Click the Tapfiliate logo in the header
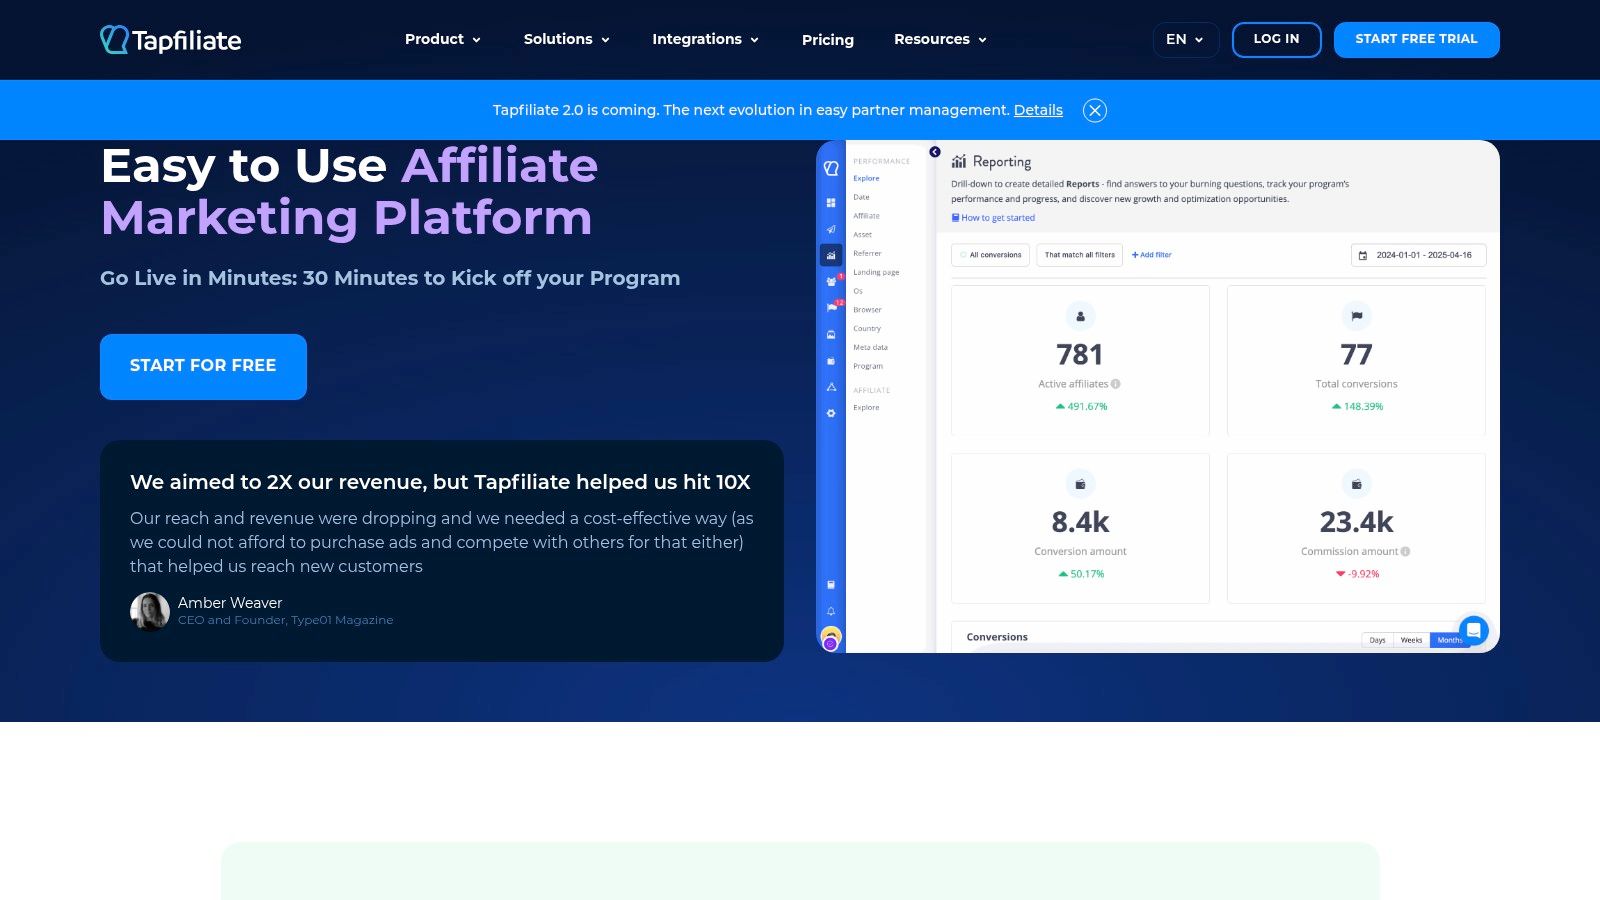 [171, 40]
